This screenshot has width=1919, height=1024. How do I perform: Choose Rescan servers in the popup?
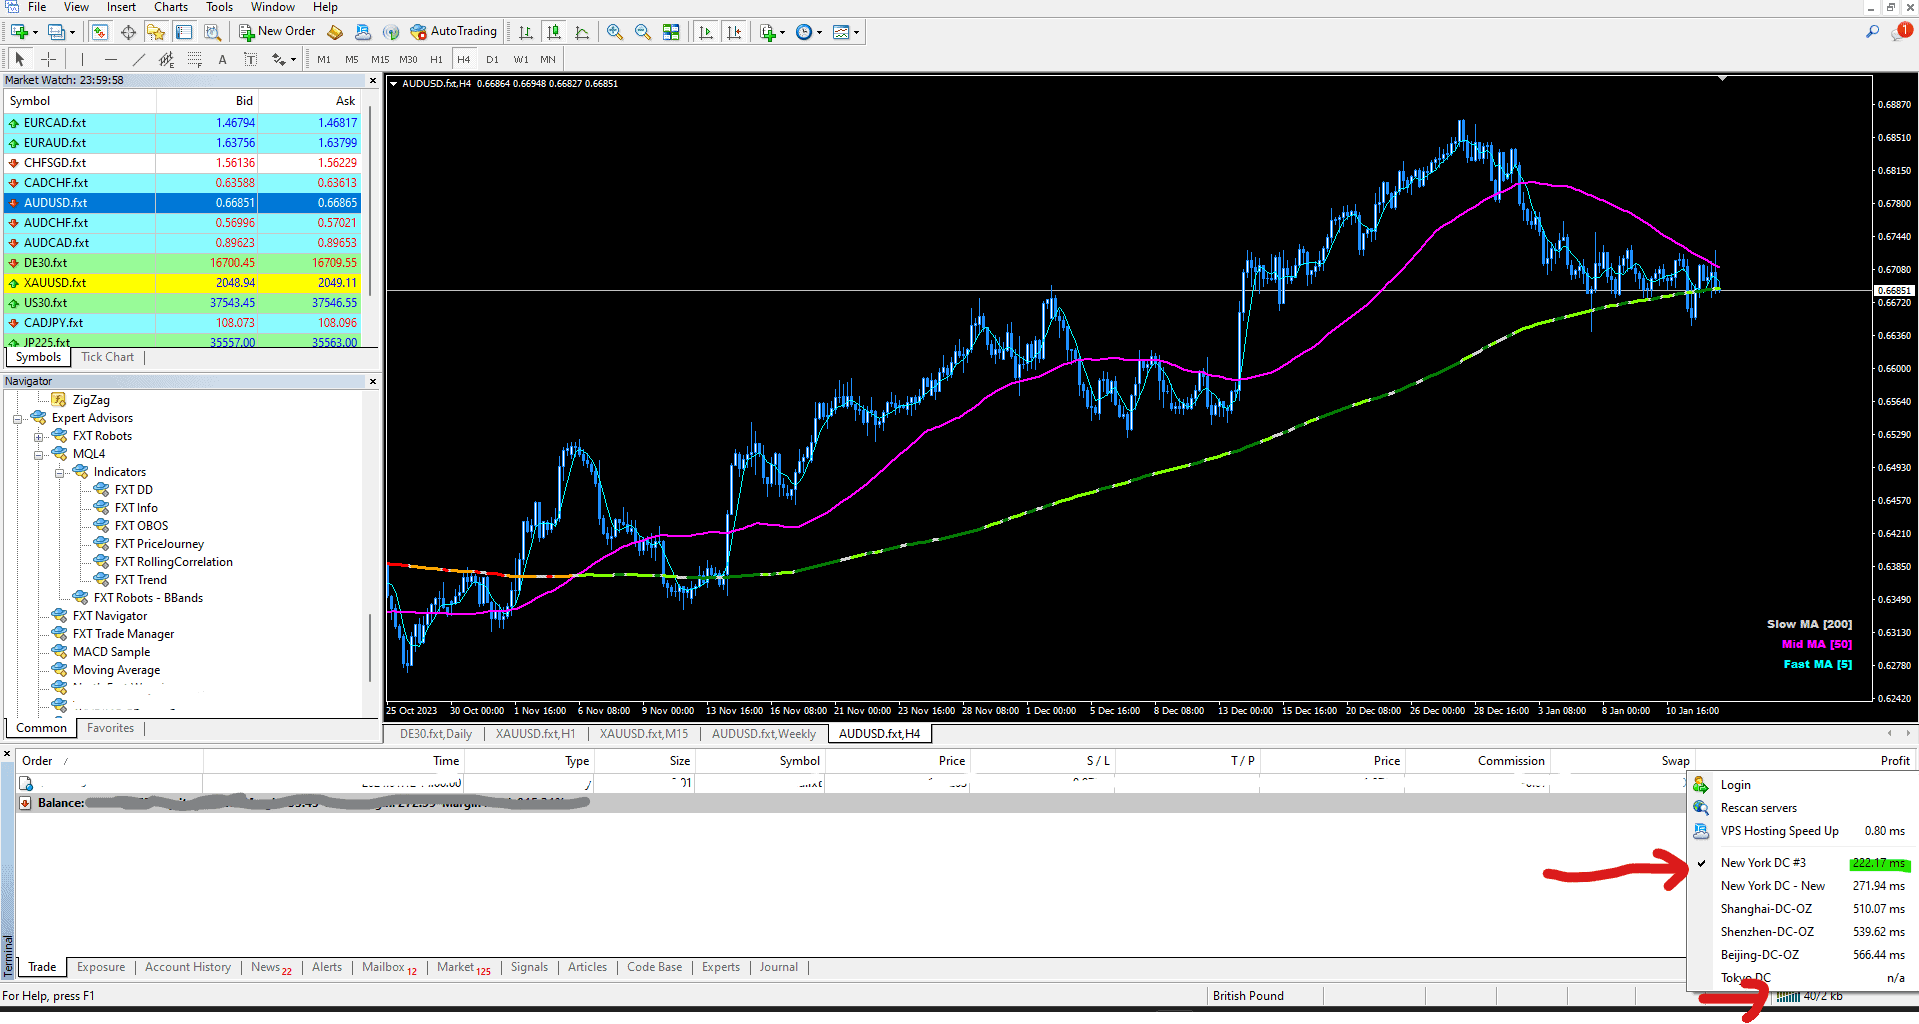pos(1758,808)
